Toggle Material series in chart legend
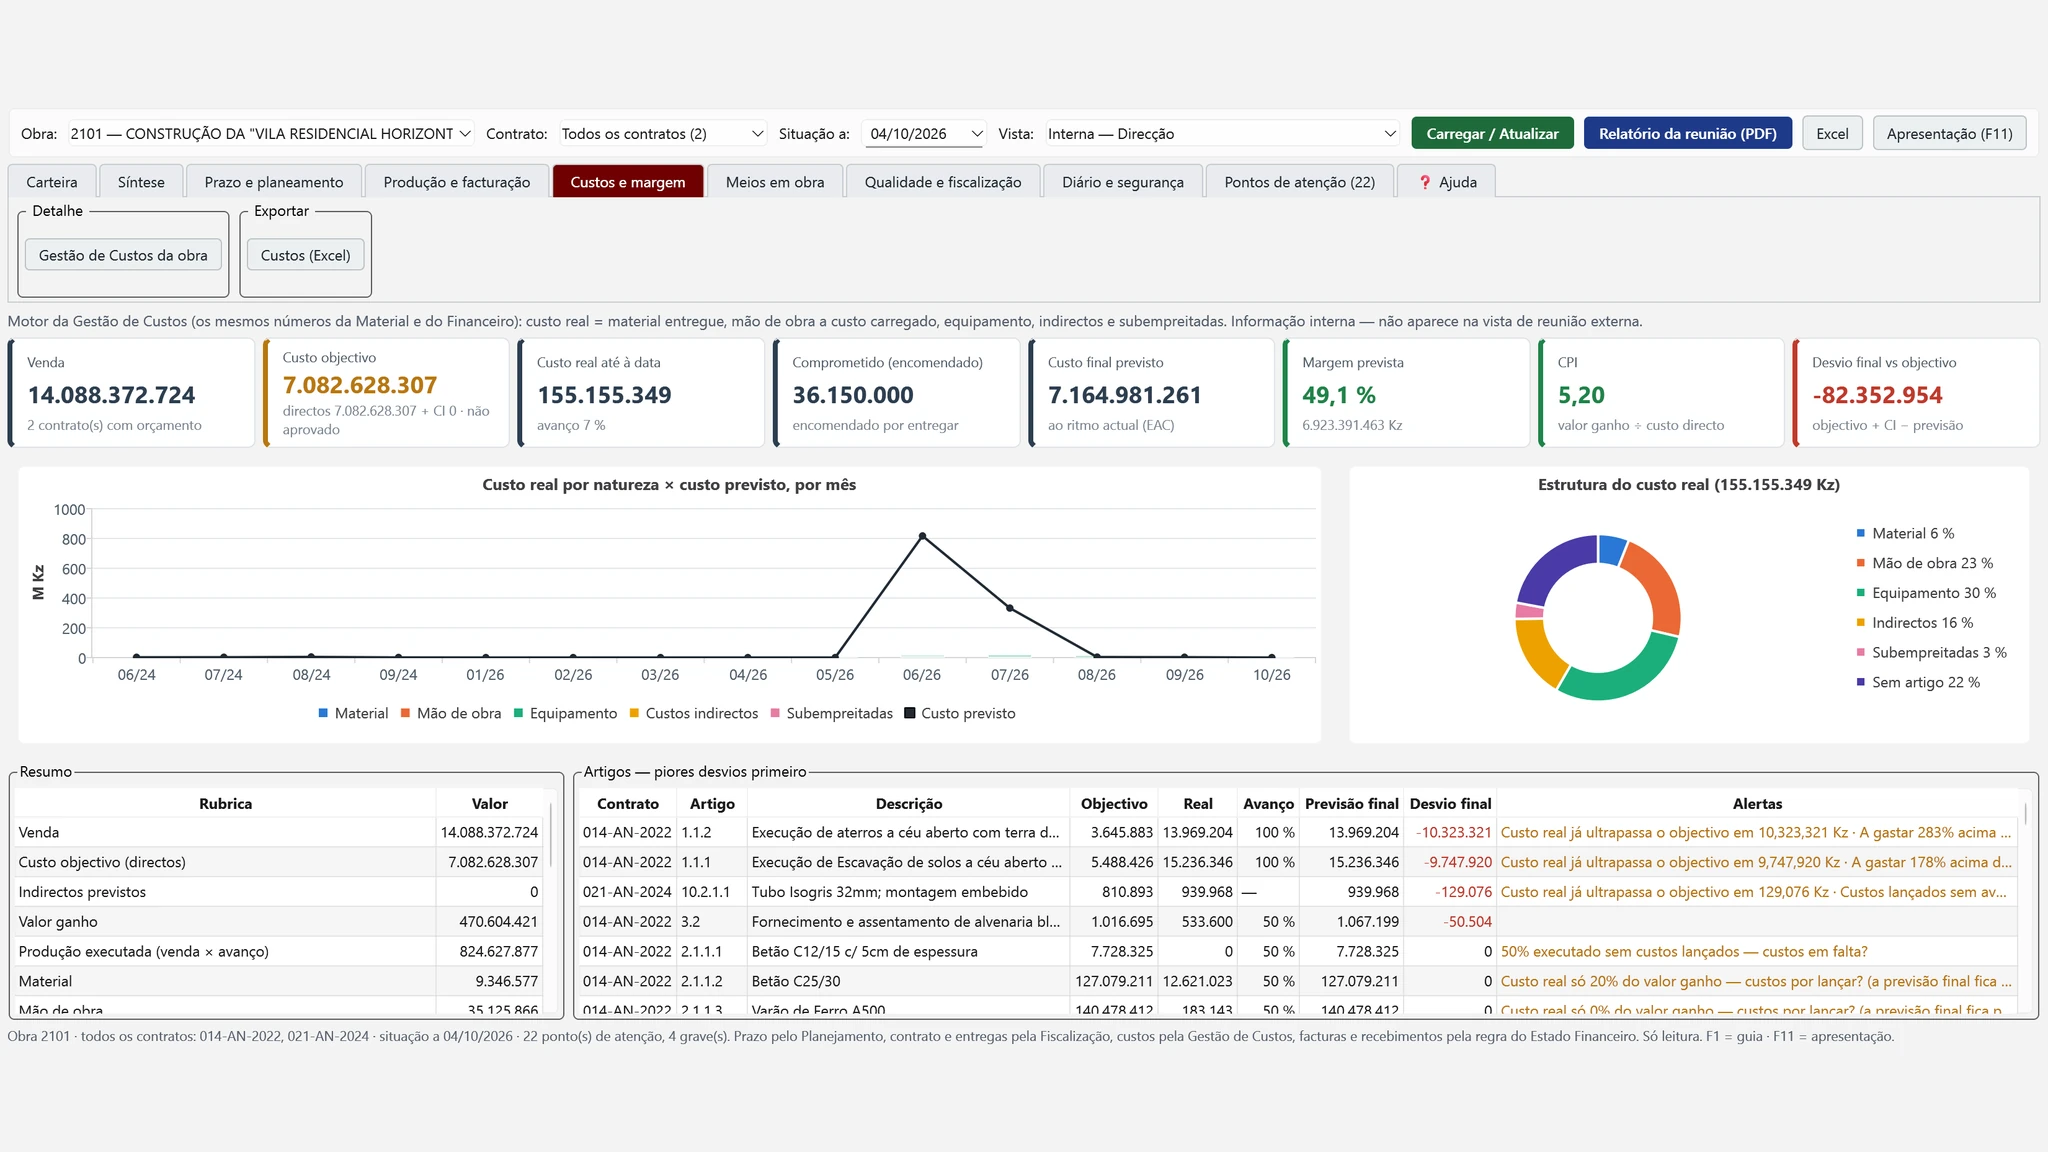 (x=353, y=713)
